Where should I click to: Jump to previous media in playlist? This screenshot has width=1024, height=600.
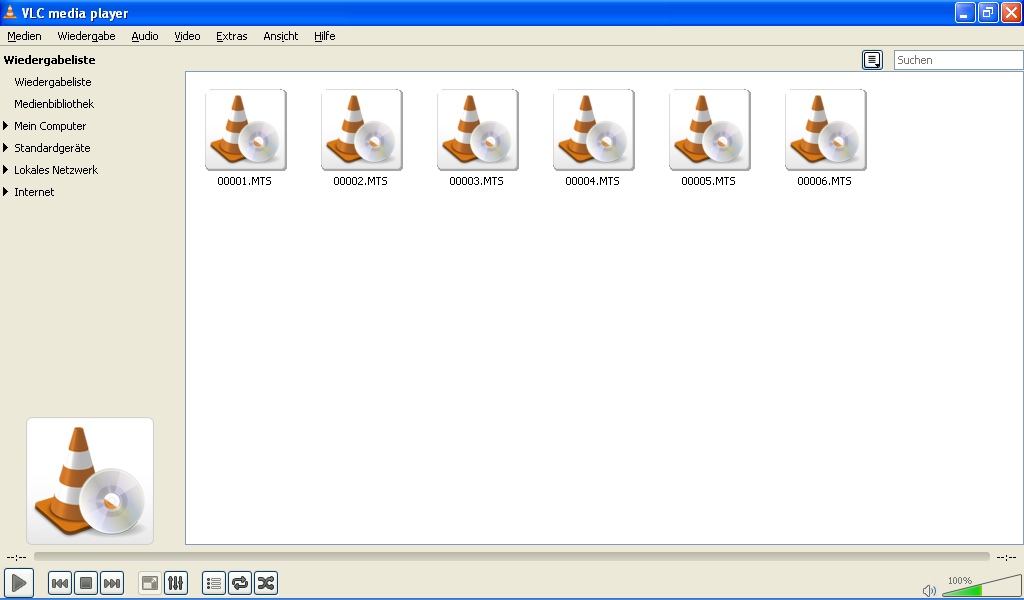pyautogui.click(x=60, y=583)
